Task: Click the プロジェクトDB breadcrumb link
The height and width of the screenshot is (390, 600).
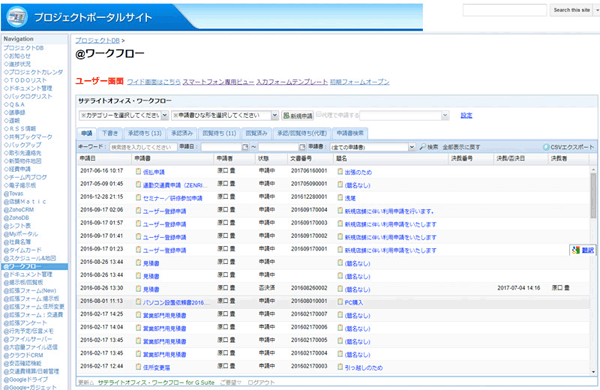Action: pyautogui.click(x=97, y=40)
